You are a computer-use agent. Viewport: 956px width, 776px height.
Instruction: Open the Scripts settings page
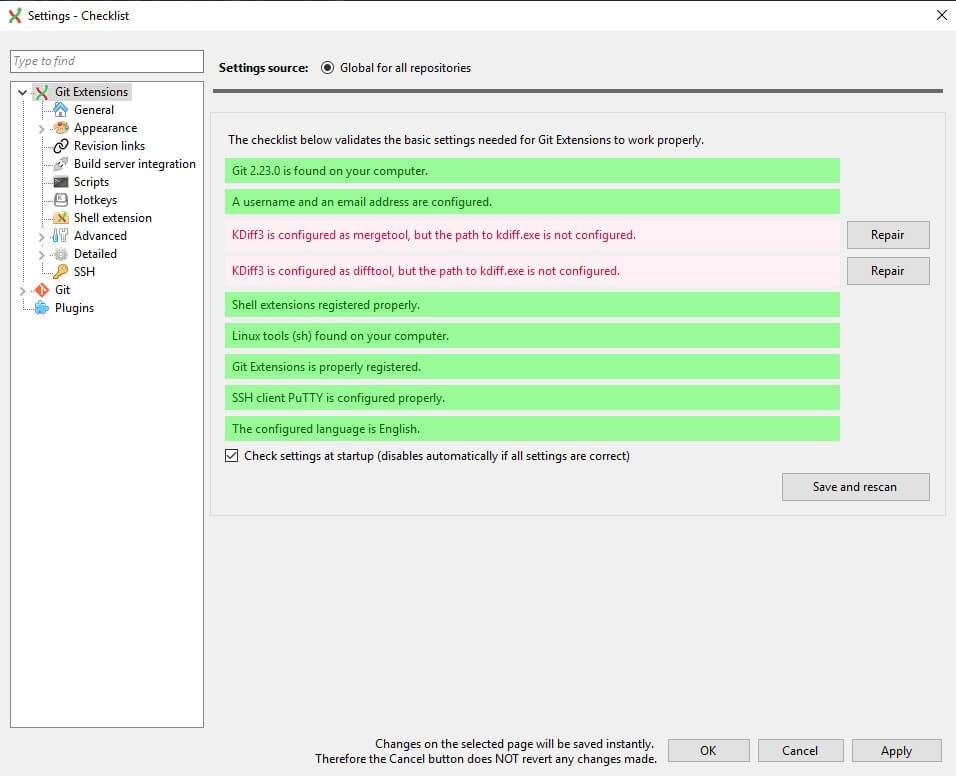(x=91, y=182)
